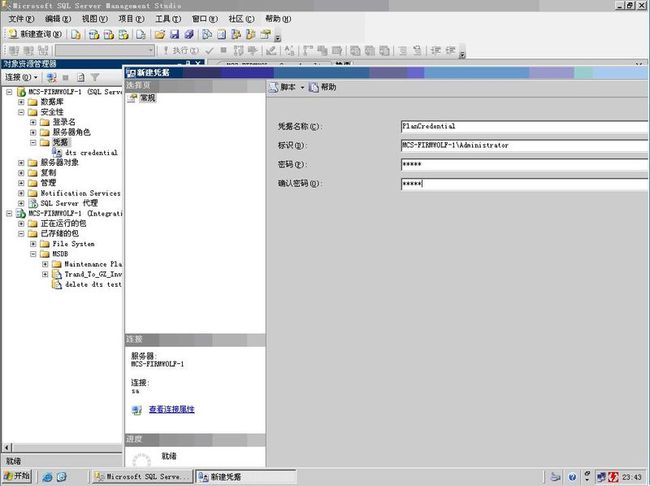
Task: Click the Internet Explorer quick launch icon
Action: (47, 477)
